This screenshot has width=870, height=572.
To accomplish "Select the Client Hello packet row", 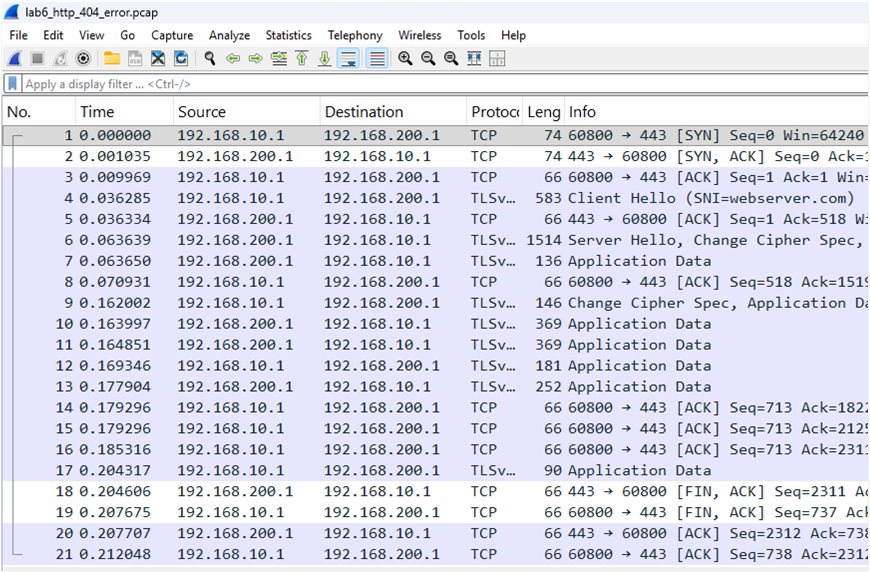I will coord(400,198).
